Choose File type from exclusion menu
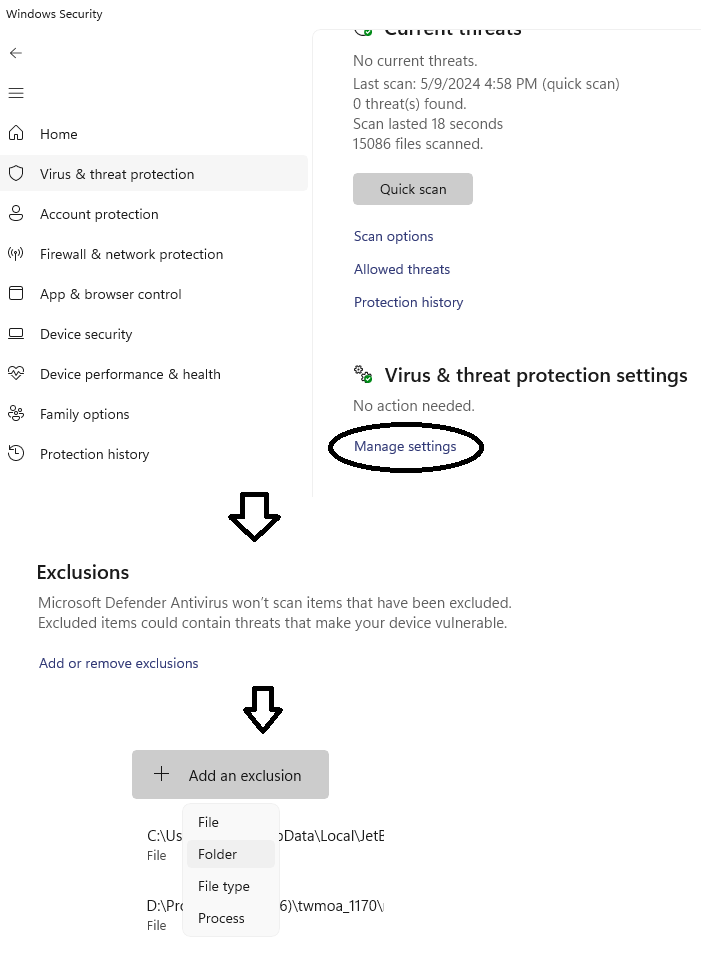 coord(224,886)
